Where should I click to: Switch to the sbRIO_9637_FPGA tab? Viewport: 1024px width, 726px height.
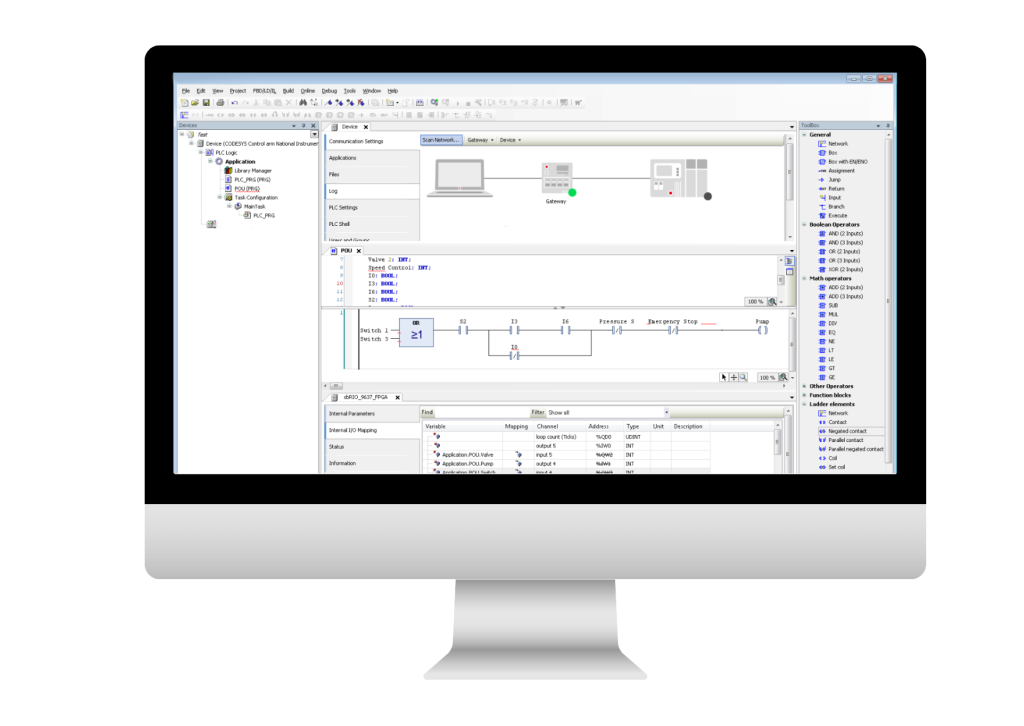click(366, 397)
